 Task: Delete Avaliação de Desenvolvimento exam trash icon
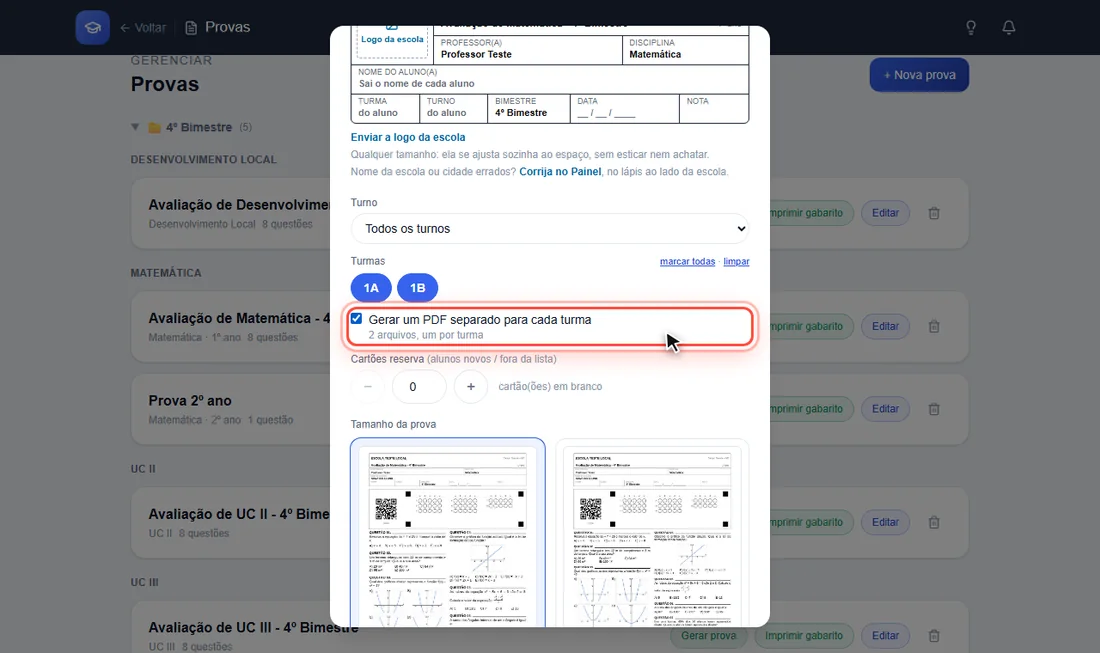(934, 213)
